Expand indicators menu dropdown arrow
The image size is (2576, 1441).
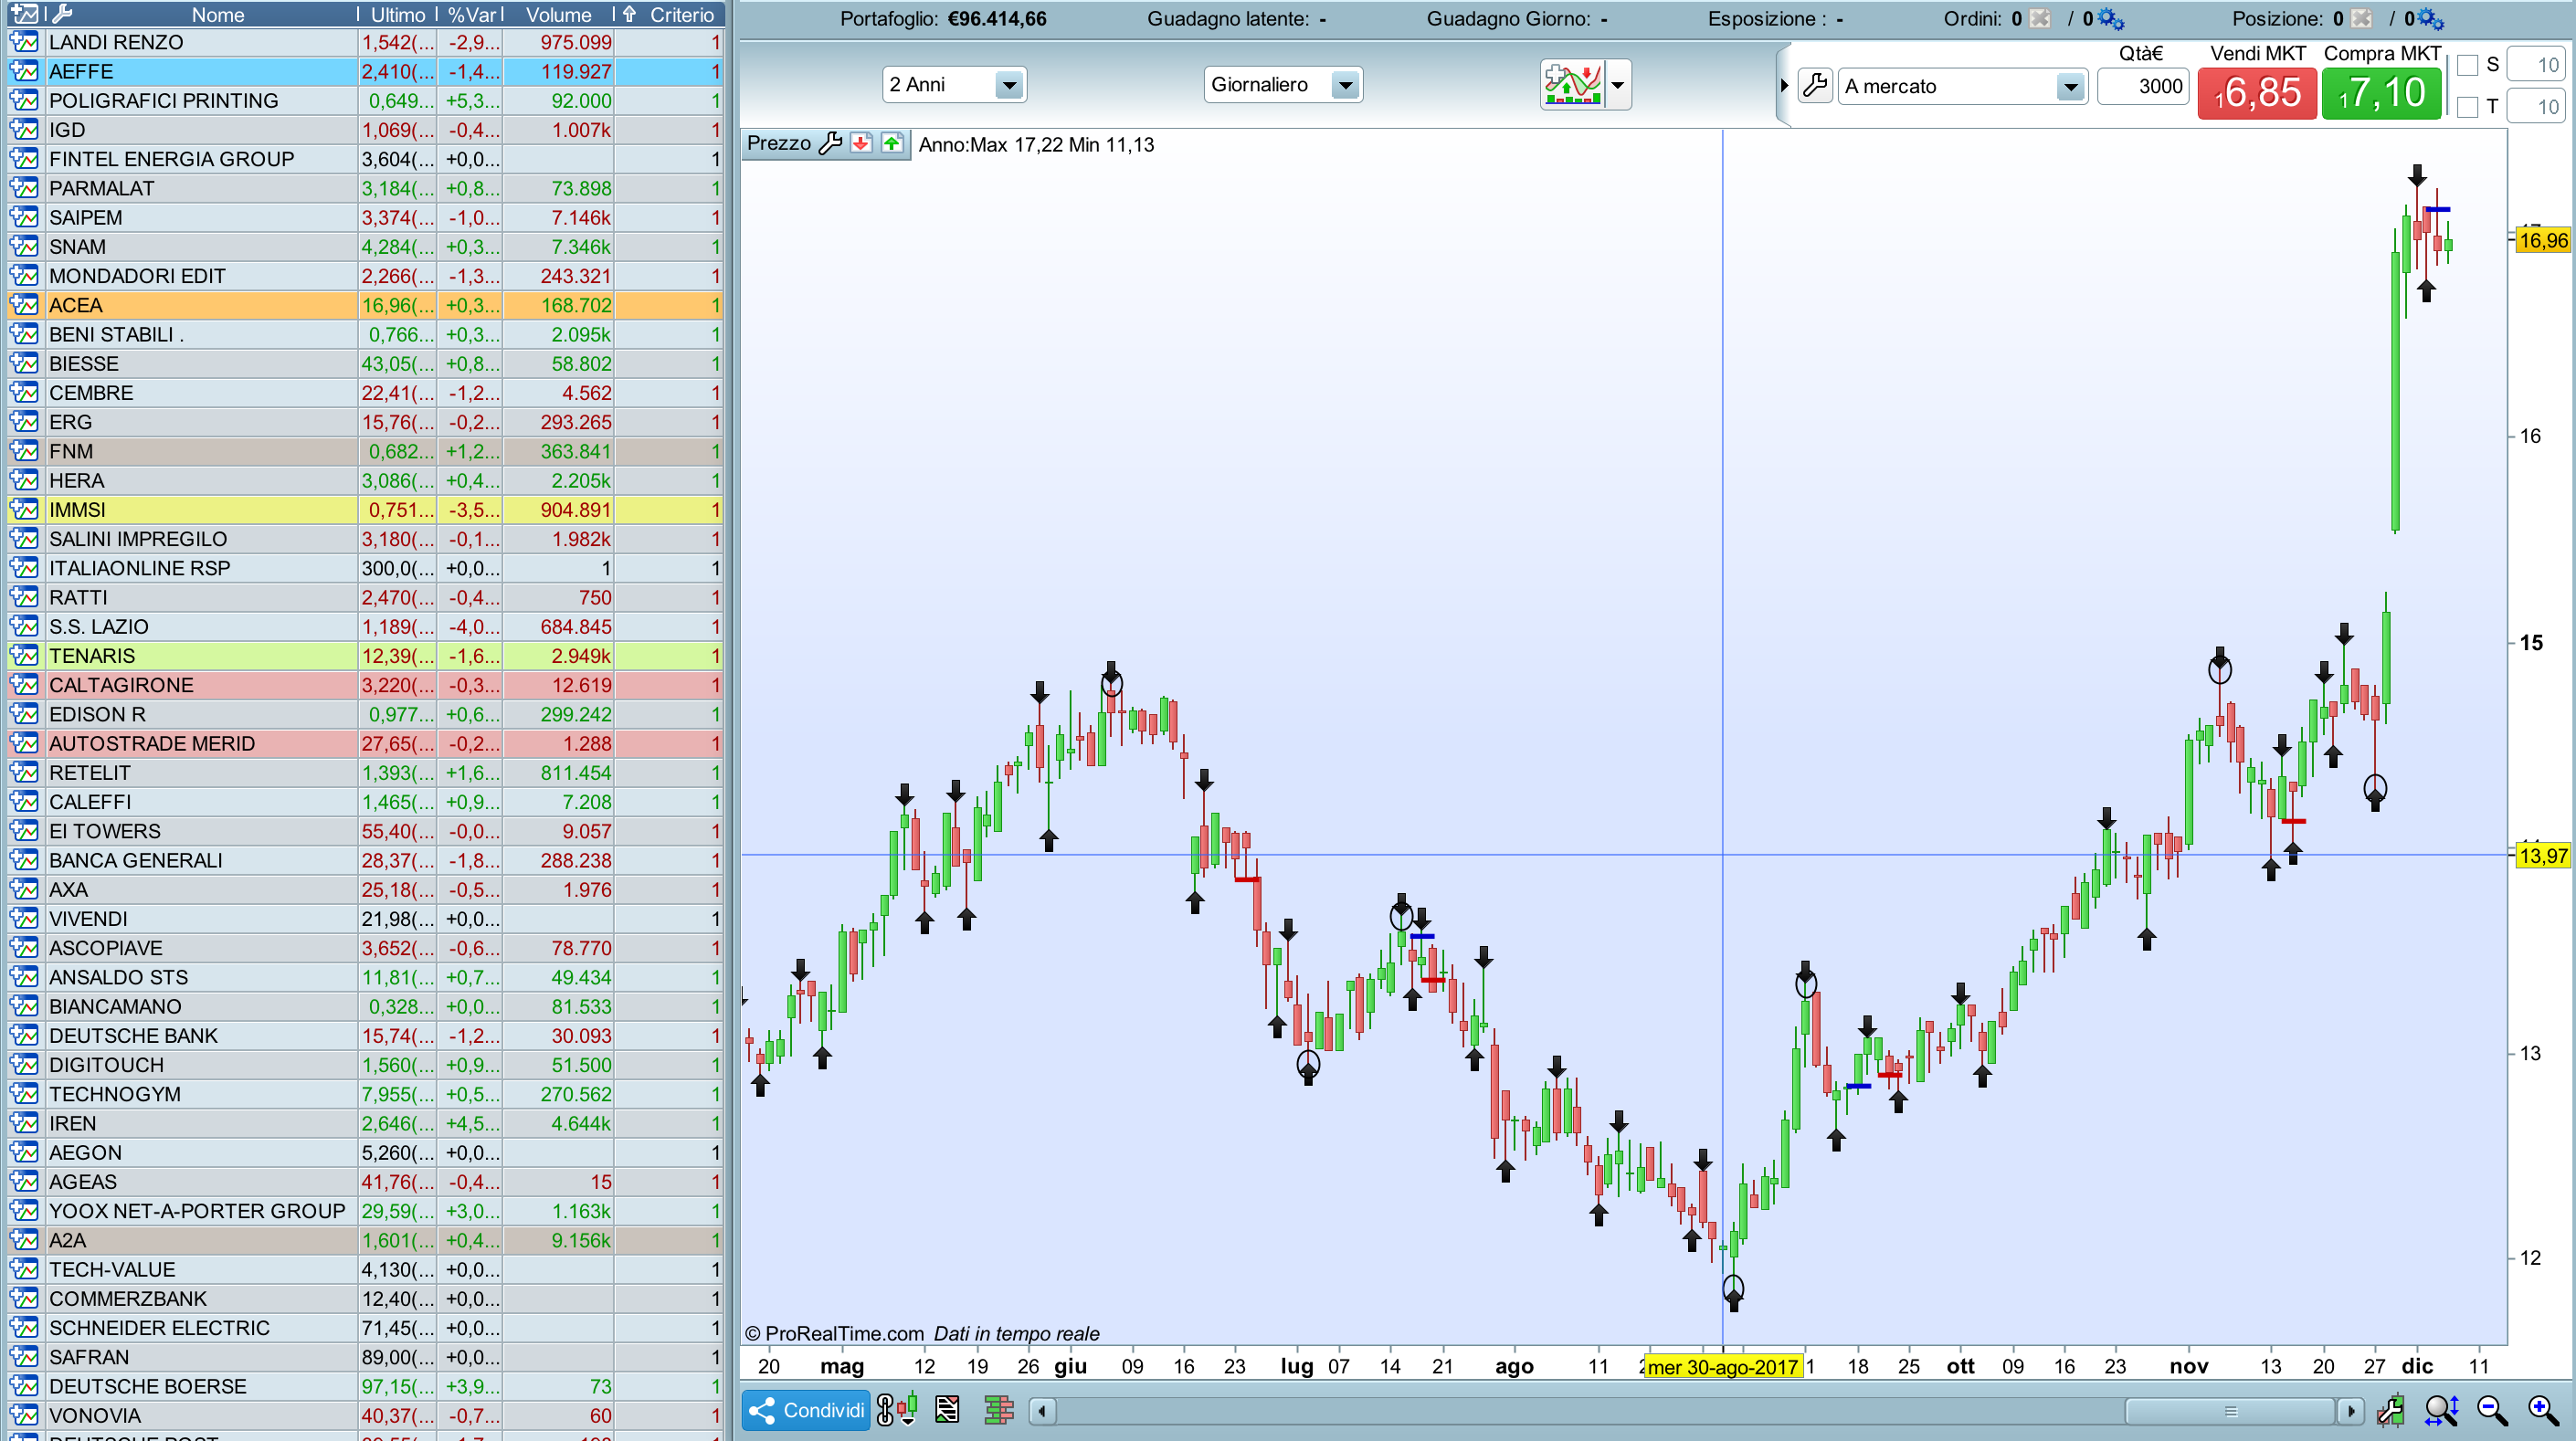(x=1618, y=85)
